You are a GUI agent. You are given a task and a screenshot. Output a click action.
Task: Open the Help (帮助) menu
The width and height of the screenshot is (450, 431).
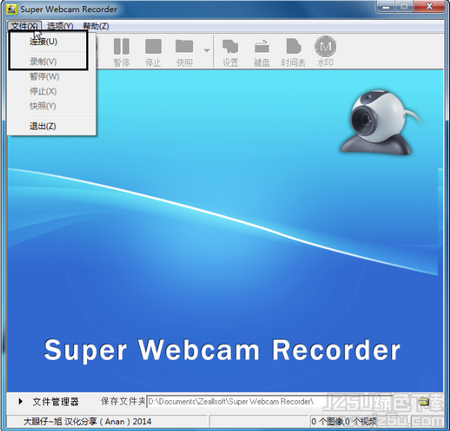pyautogui.click(x=96, y=26)
